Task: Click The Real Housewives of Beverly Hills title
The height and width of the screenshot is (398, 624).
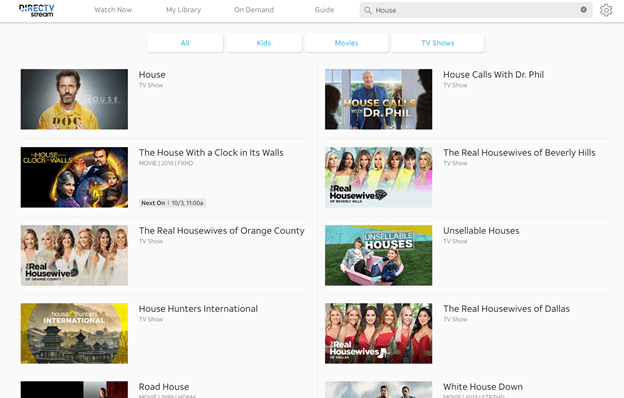Action: (519, 152)
